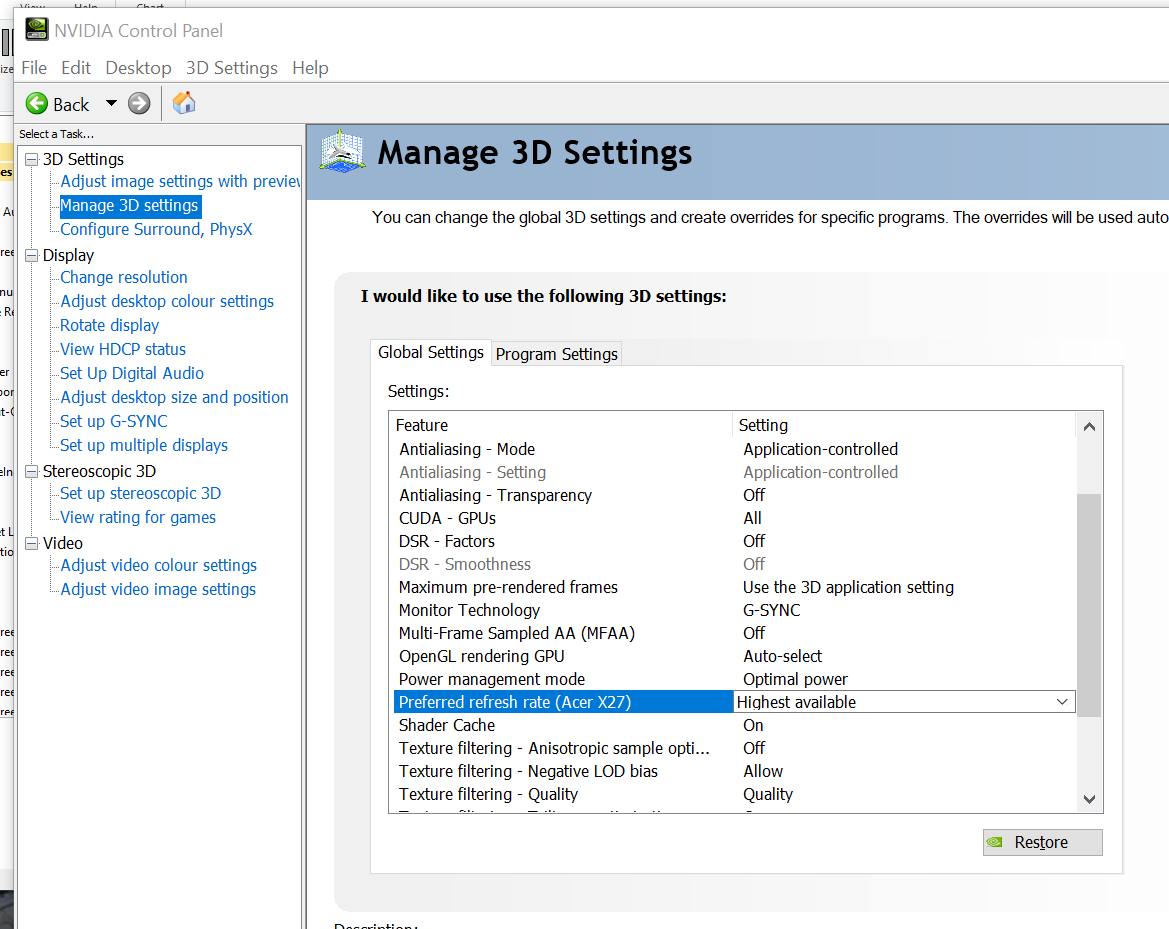Screen dimensions: 1169x929
Task: Open Adjust desktop colour settings
Action: 167,301
